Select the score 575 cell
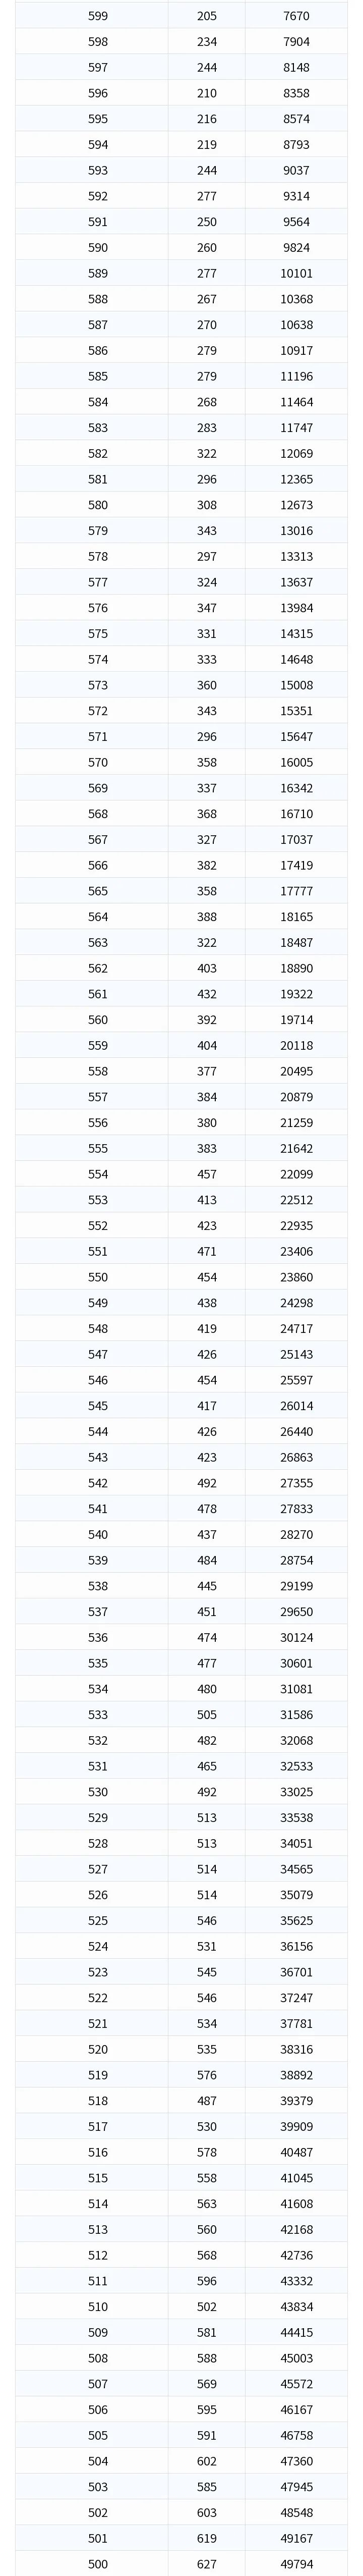This screenshot has height=2576, width=363. (x=98, y=634)
